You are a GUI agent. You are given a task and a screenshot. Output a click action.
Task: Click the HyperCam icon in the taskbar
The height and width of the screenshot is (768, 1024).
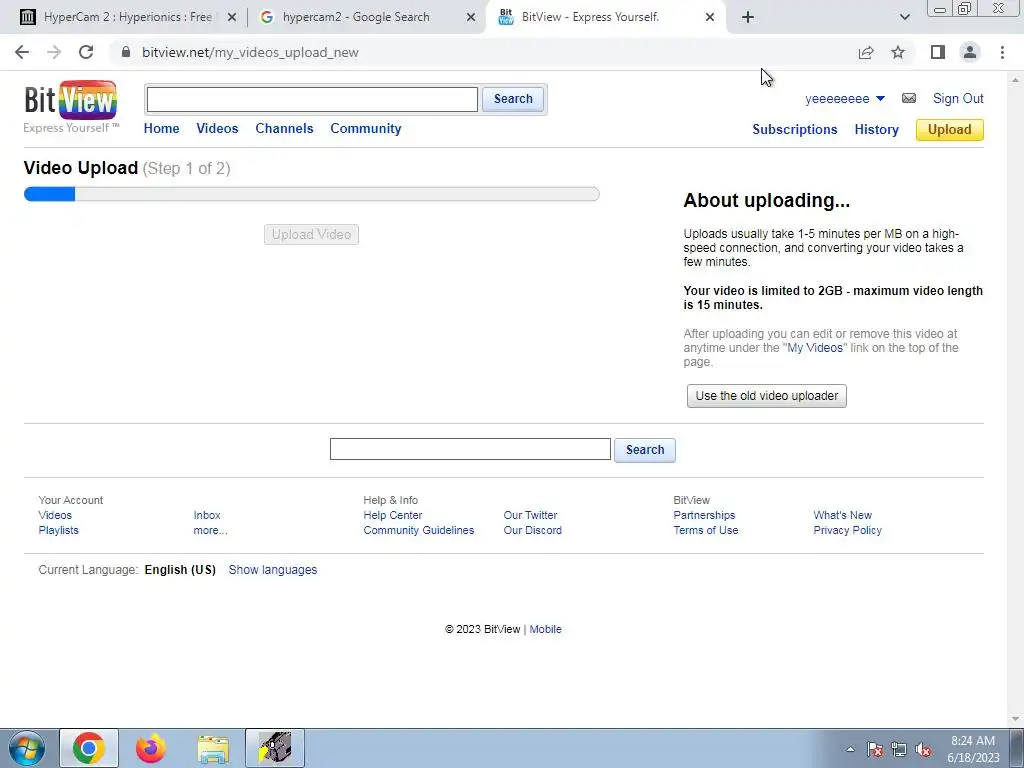pos(275,748)
